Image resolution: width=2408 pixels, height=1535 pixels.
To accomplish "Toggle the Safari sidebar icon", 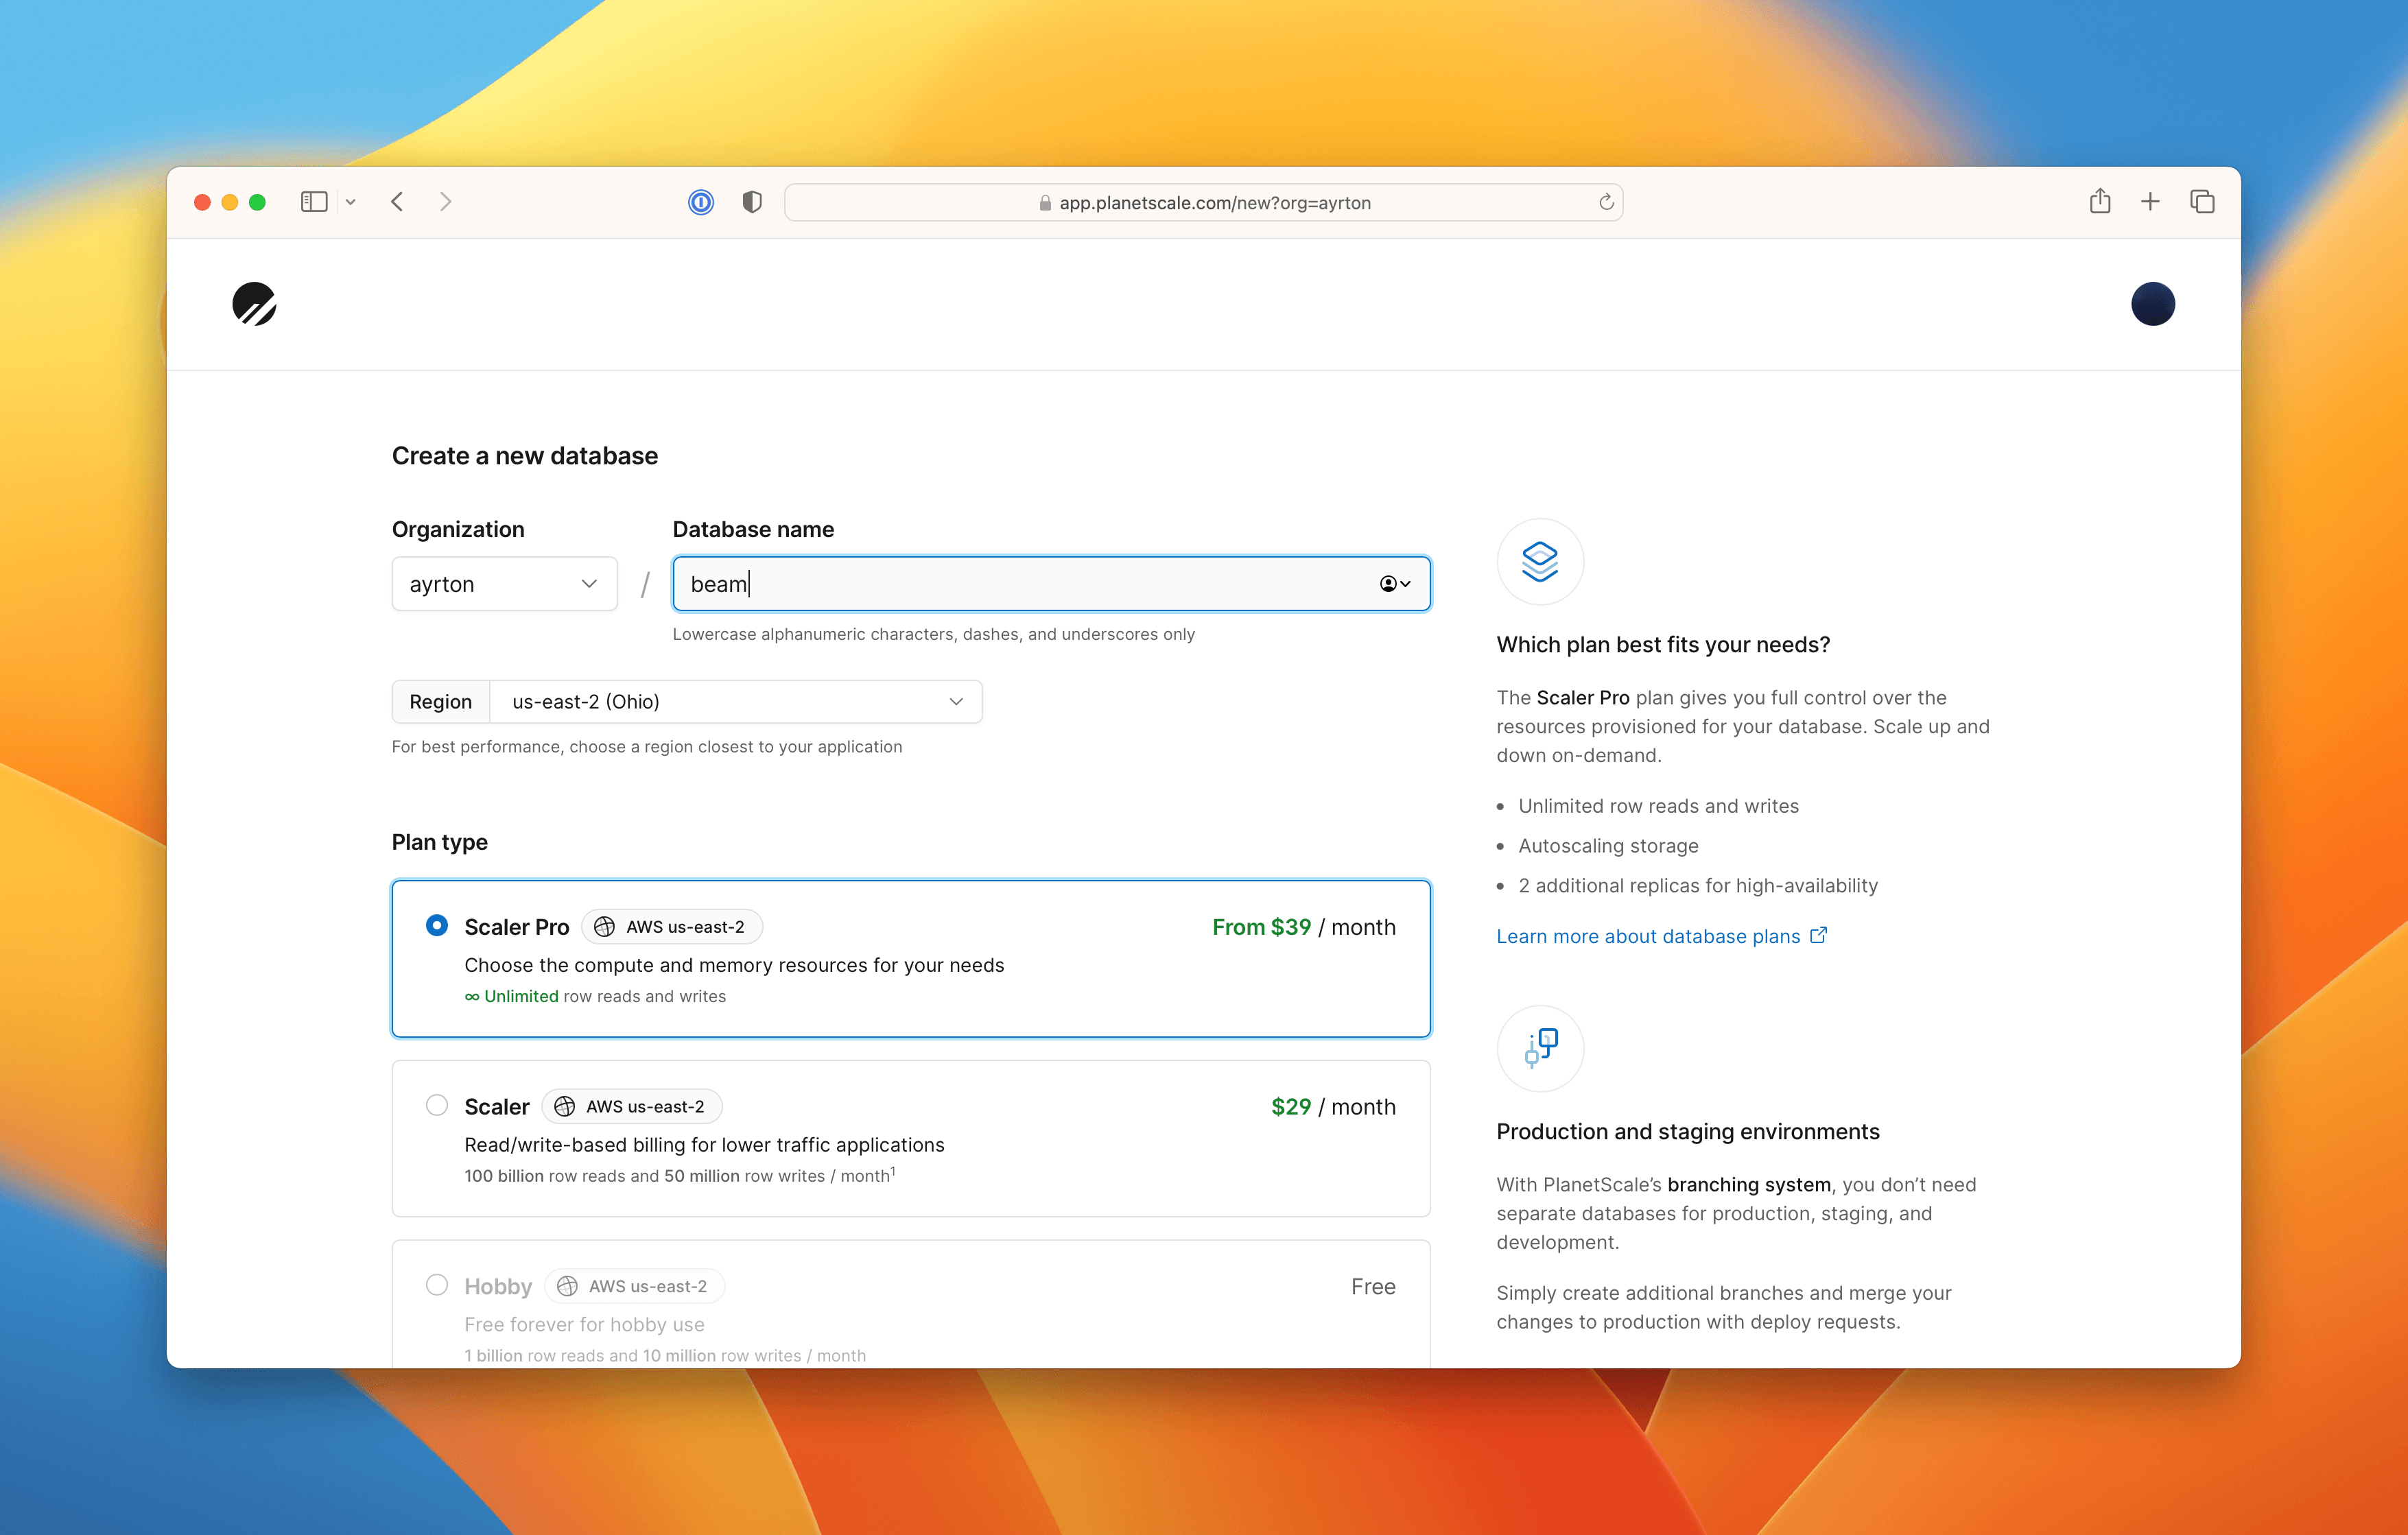I will pos(314,202).
